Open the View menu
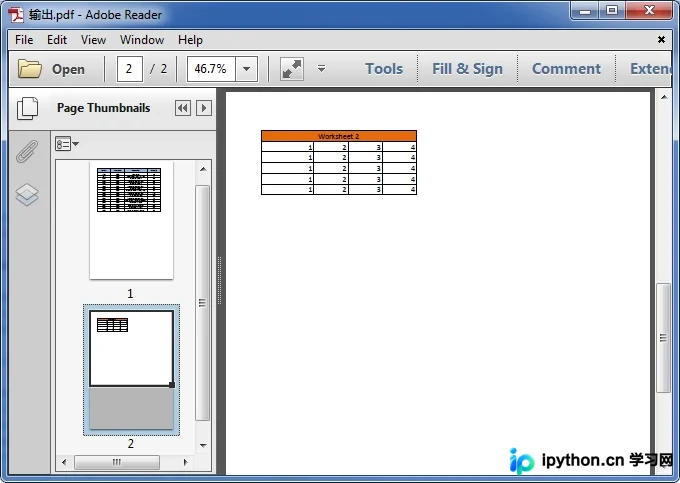Viewport: 680px width, 483px height. tap(93, 40)
